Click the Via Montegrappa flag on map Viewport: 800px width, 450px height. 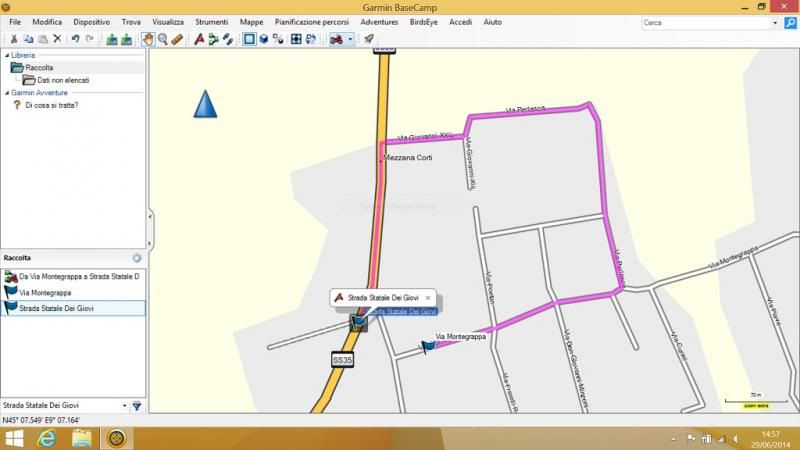pyautogui.click(x=428, y=346)
